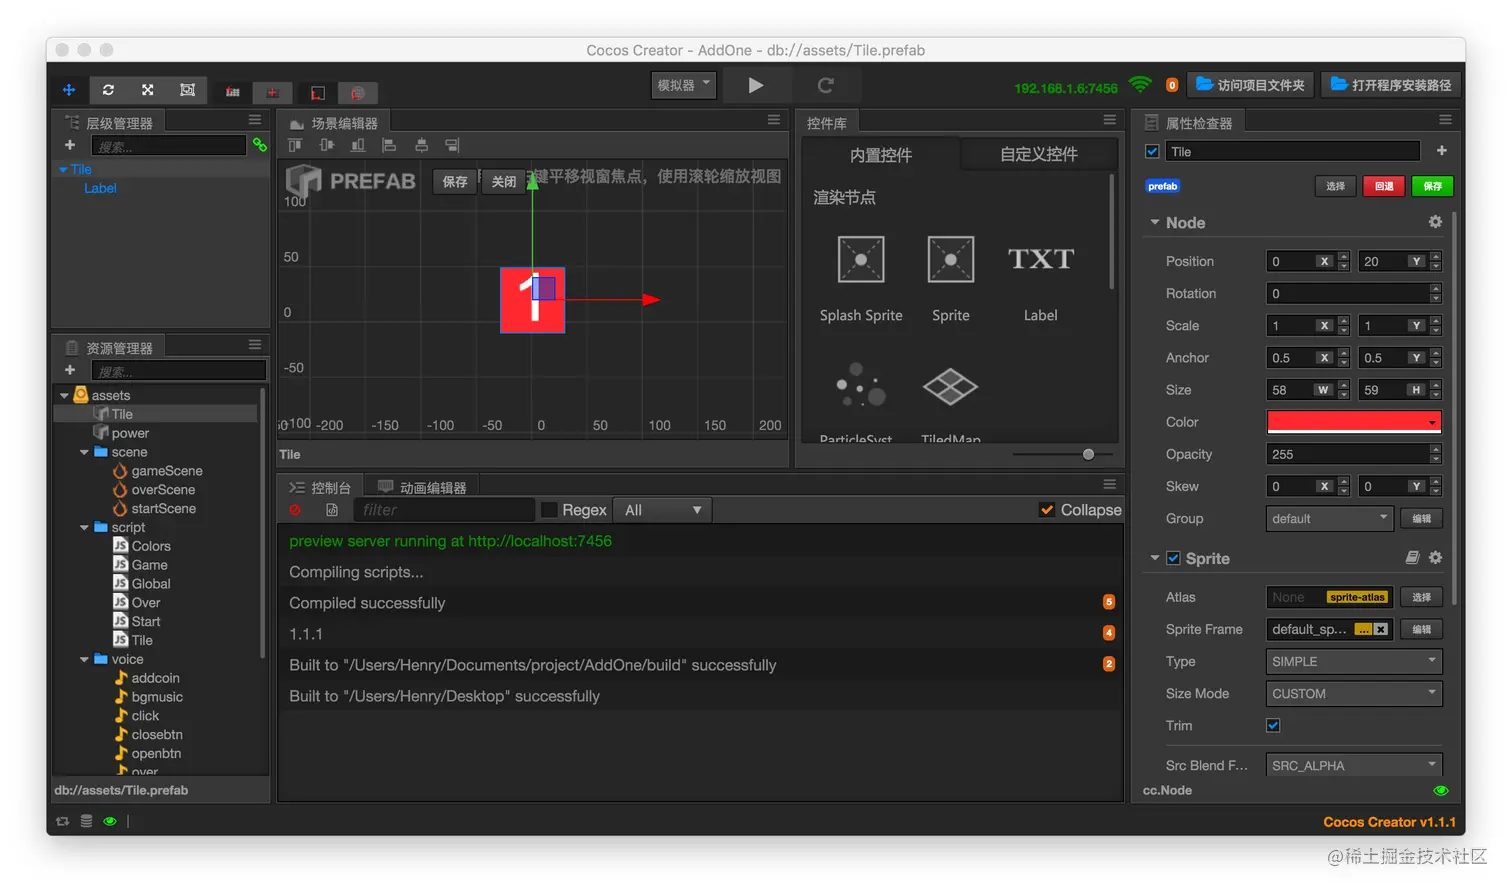Image resolution: width=1512 pixels, height=891 pixels.
Task: Open the simulator platform dropdown
Action: pos(684,85)
